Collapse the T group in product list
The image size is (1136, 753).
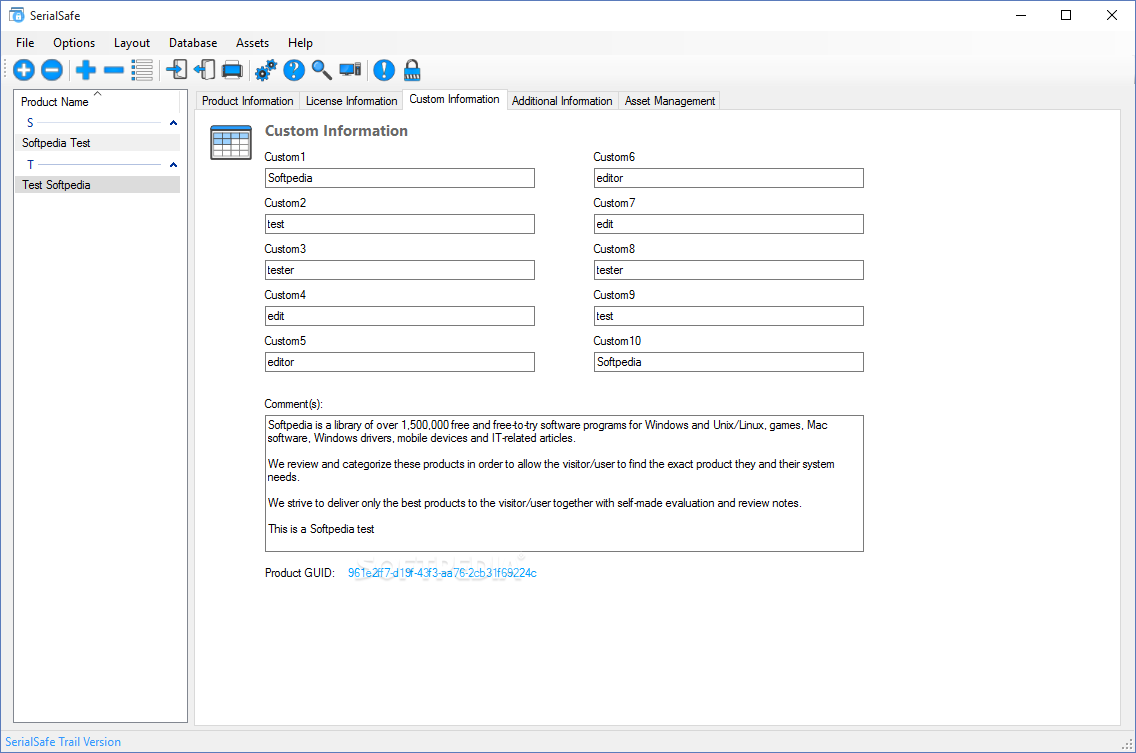(x=173, y=165)
